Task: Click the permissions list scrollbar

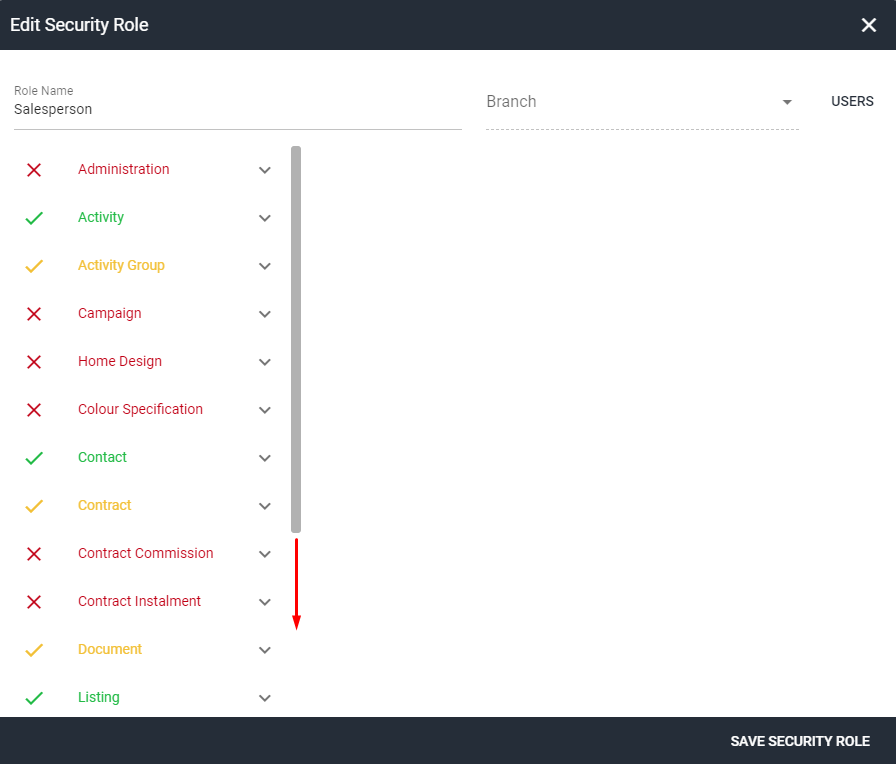Action: point(296,340)
